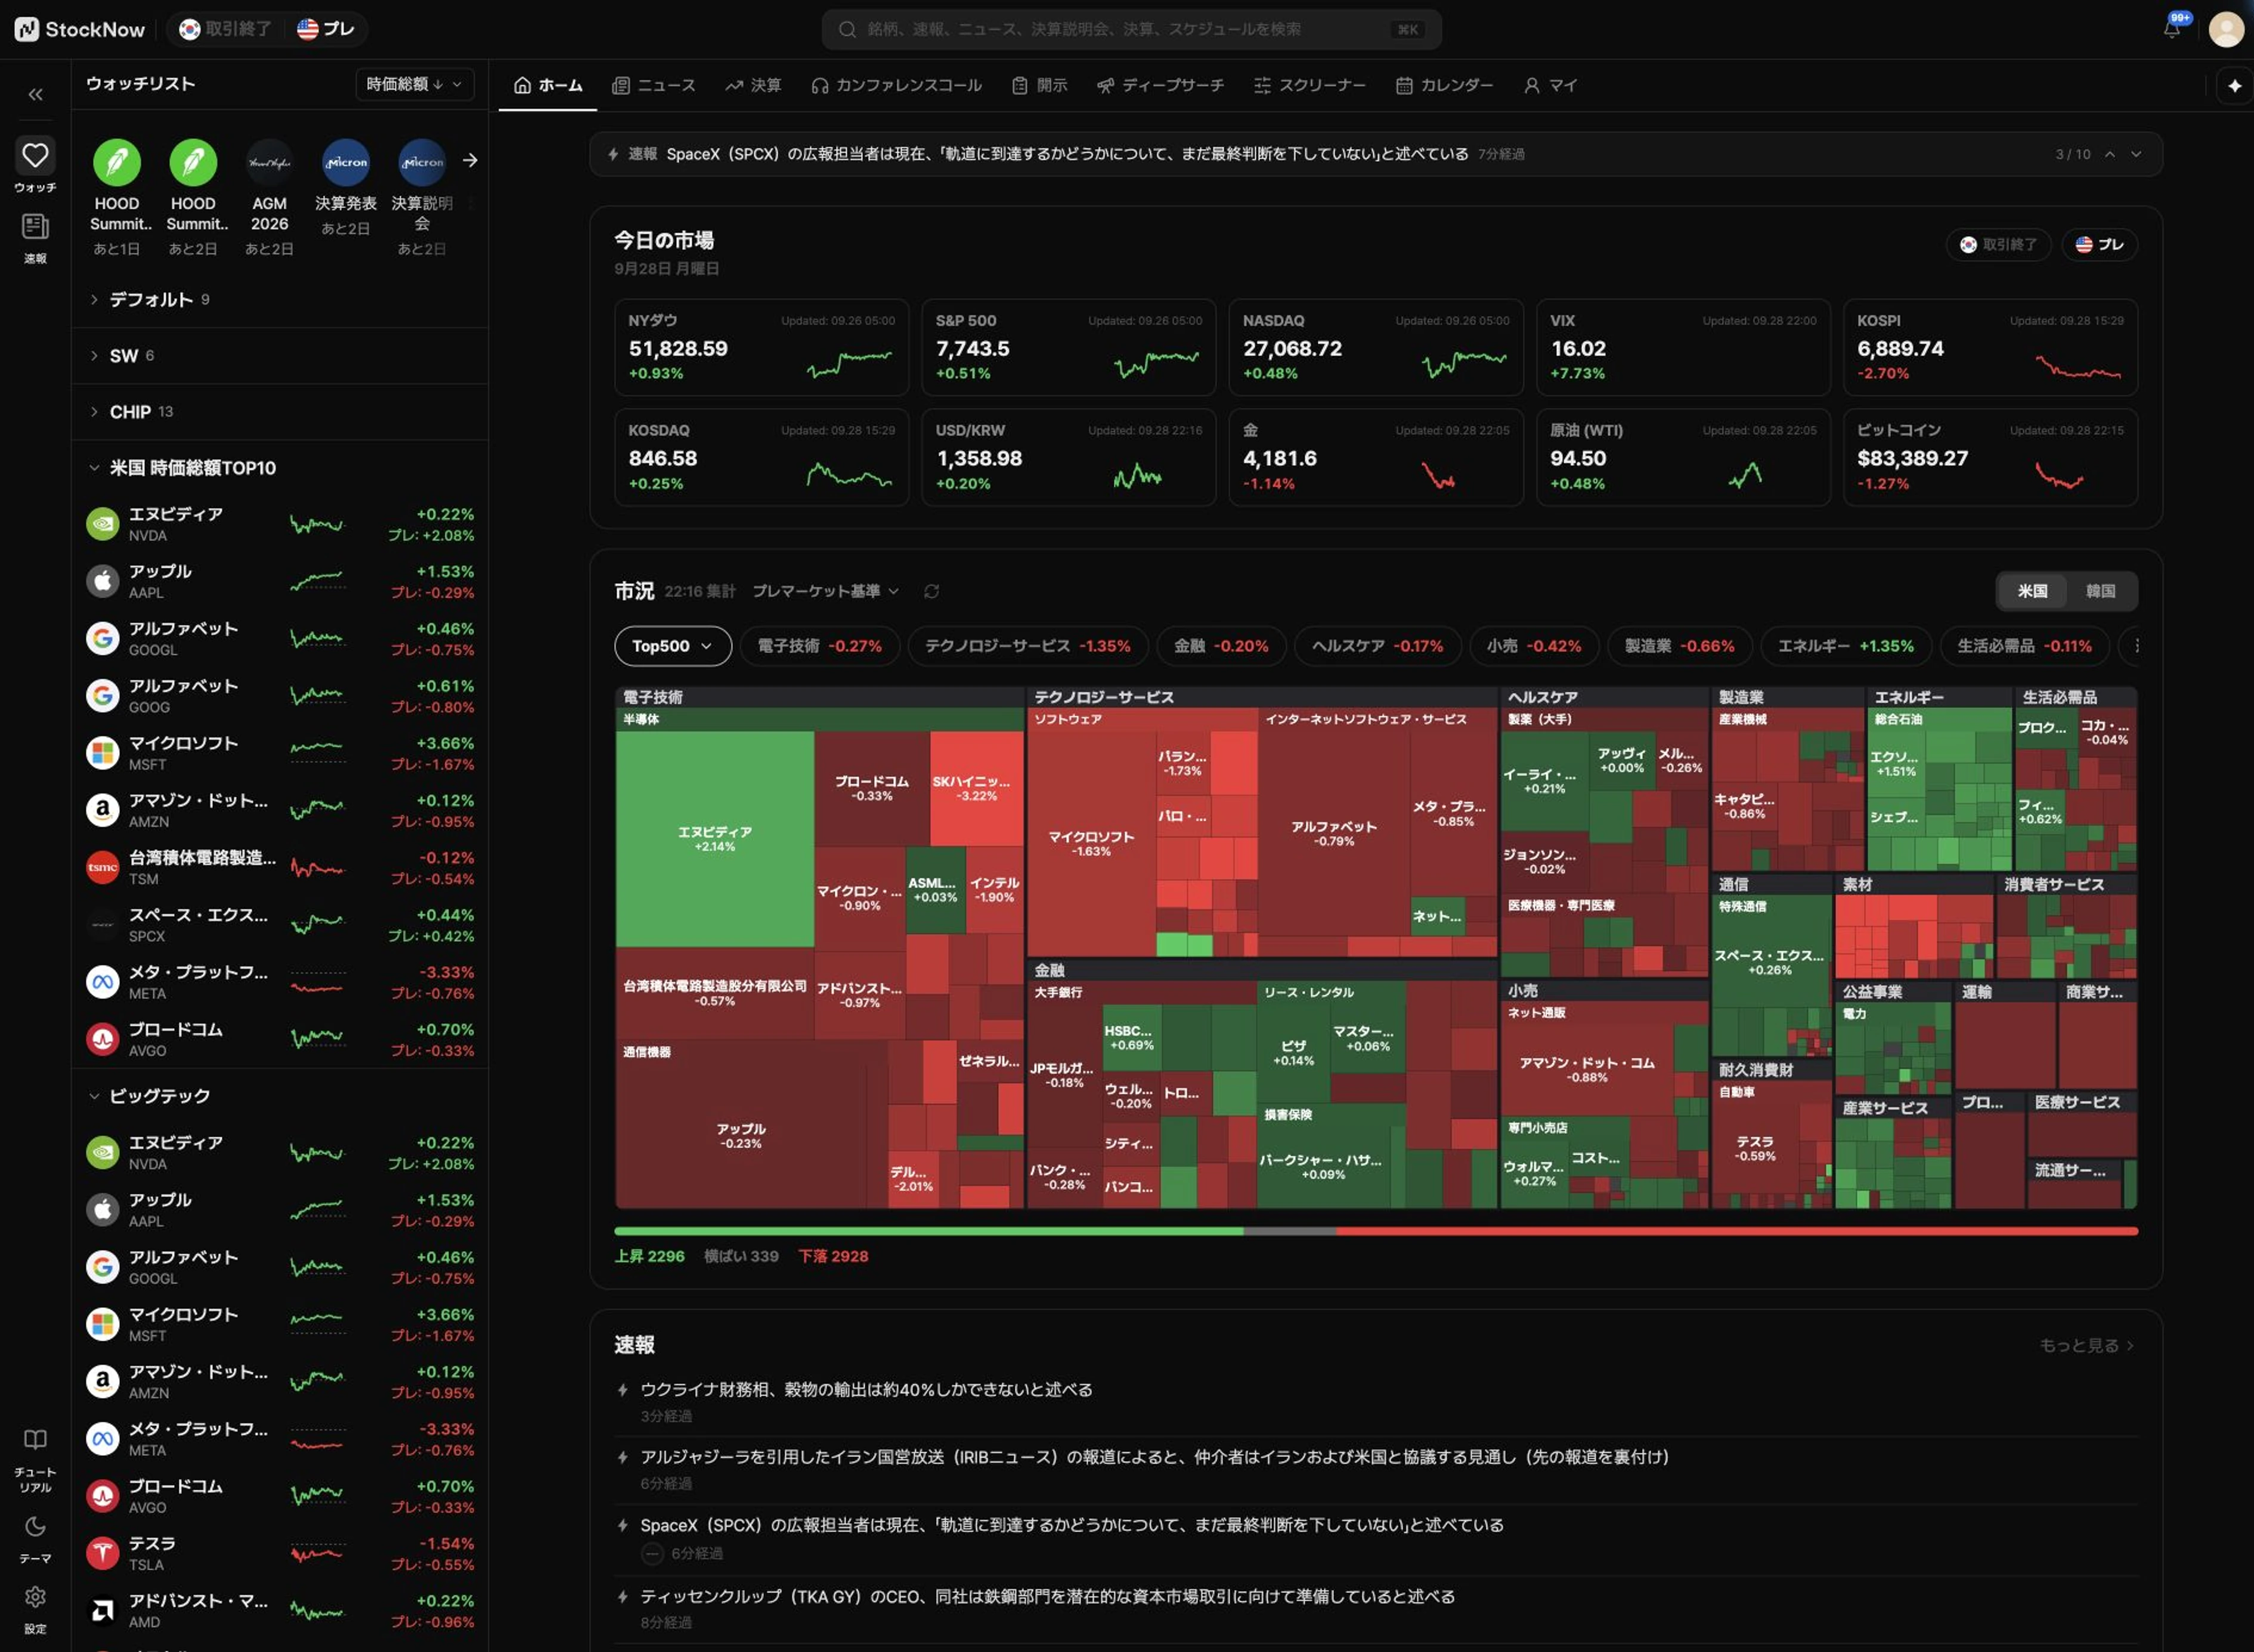Click the header Korea 取引終了 status toggle
The image size is (2254, 1652).
(226, 29)
